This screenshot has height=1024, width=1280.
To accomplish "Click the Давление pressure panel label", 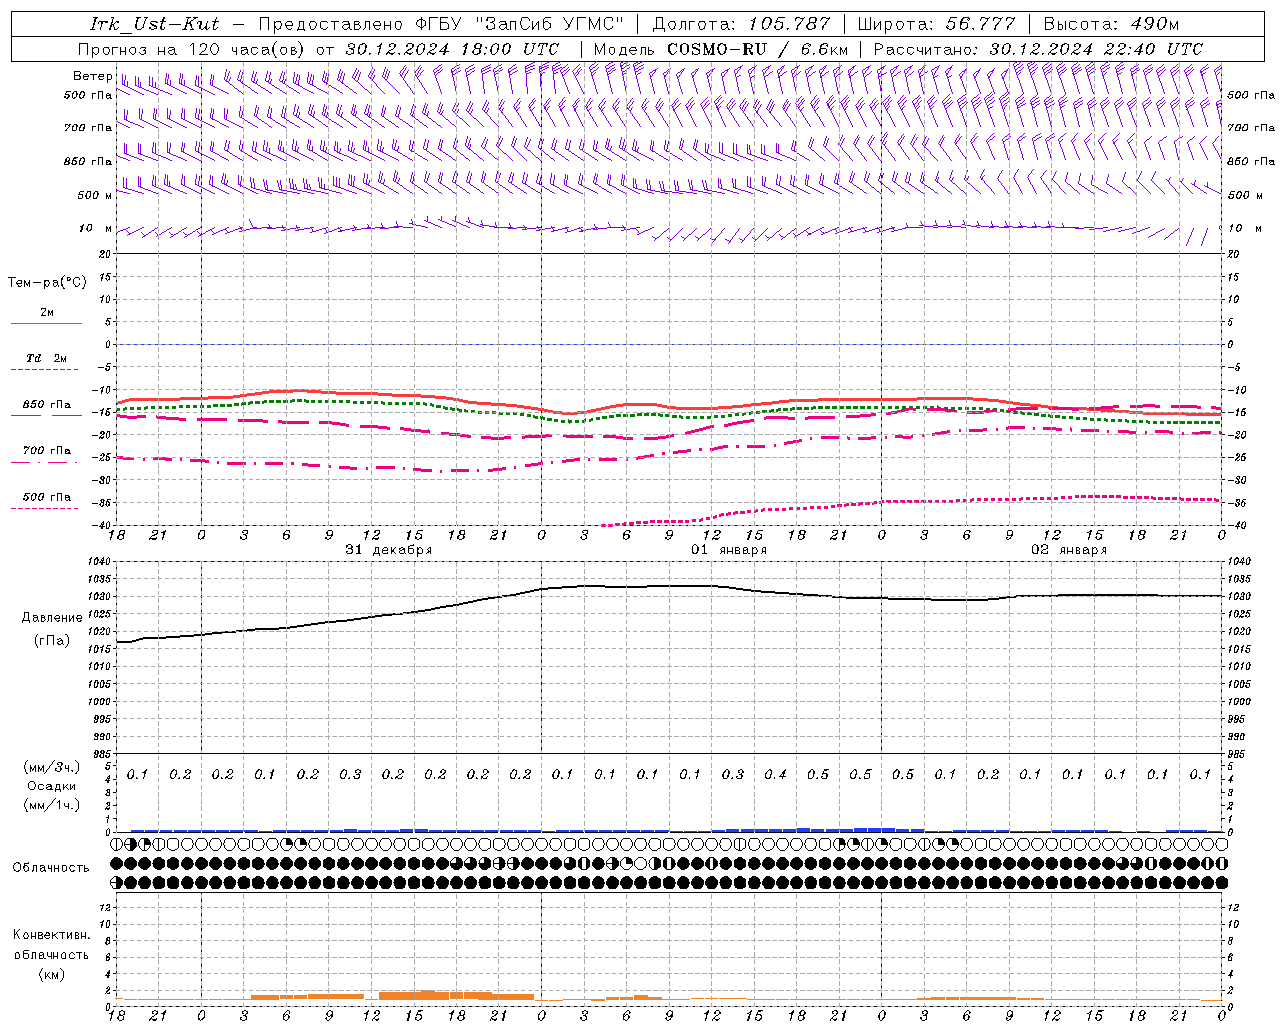I will [x=52, y=618].
